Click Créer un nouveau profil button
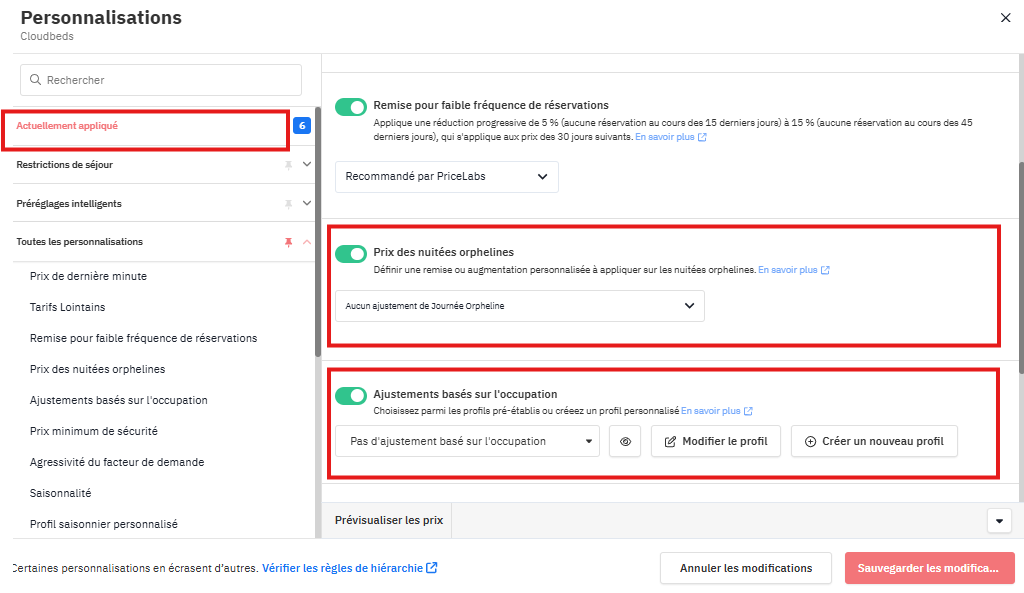 874,441
